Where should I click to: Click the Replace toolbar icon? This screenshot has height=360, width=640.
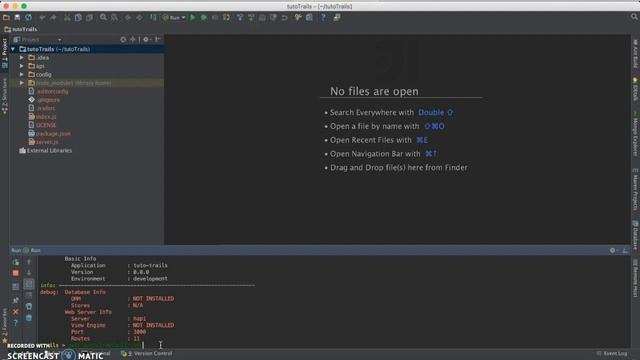pyautogui.click(x=114, y=18)
